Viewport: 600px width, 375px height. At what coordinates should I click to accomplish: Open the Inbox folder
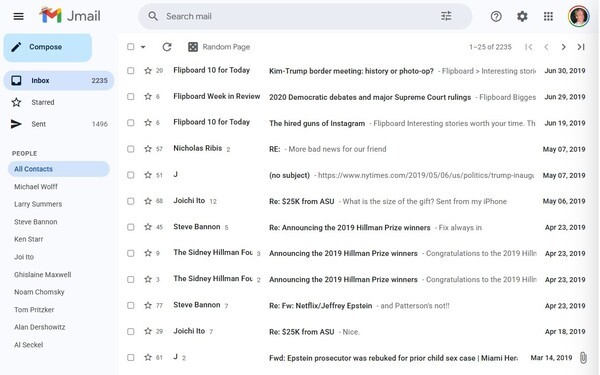point(59,80)
